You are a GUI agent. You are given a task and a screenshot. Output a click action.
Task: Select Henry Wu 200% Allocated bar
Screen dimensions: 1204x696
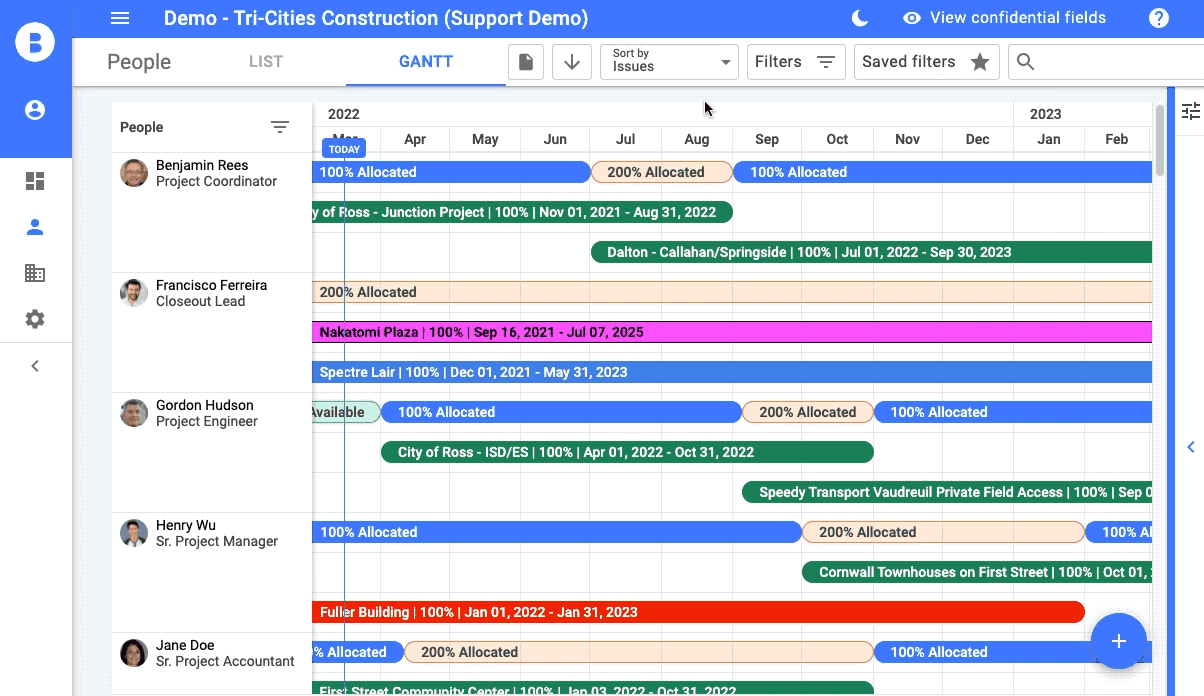943,532
